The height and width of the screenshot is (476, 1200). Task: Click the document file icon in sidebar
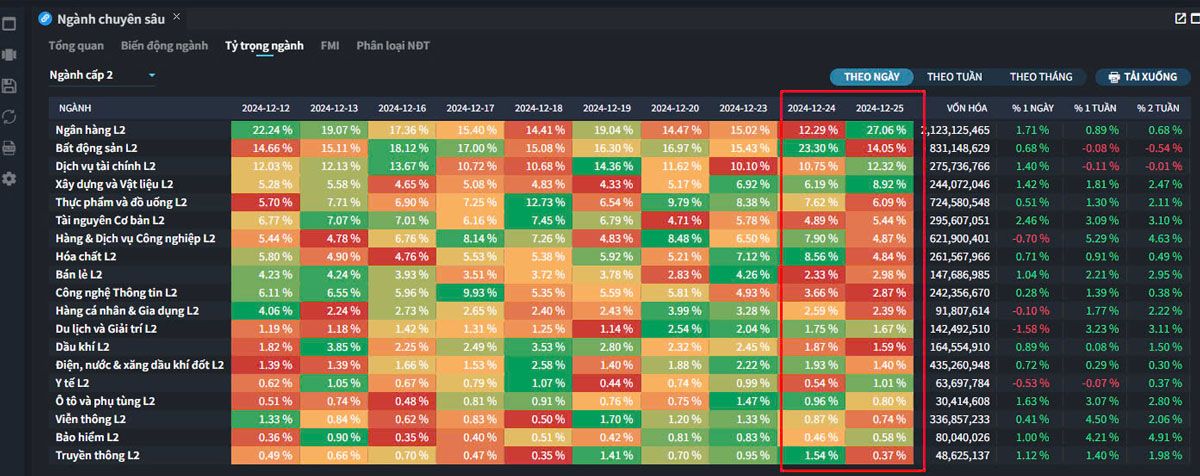click(x=10, y=148)
